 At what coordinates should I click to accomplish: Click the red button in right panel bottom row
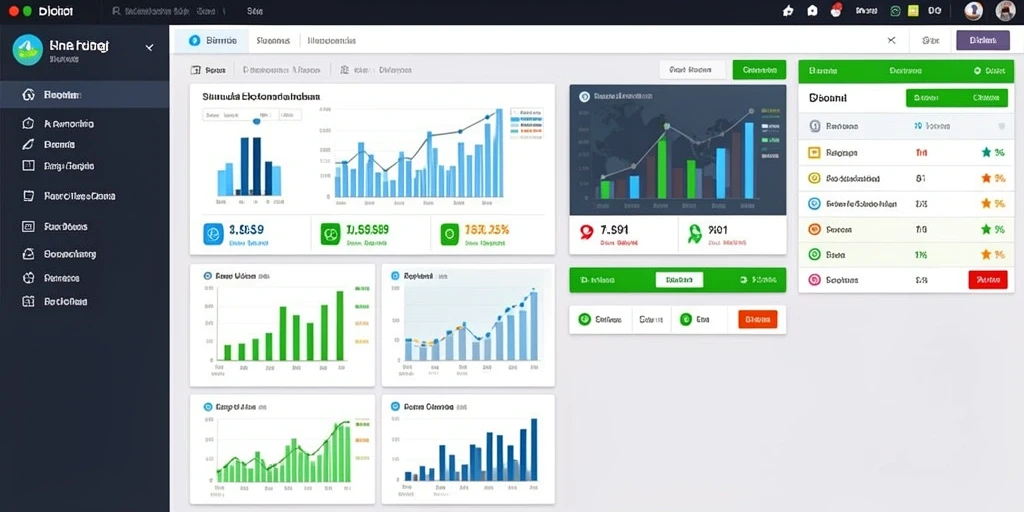click(x=987, y=280)
